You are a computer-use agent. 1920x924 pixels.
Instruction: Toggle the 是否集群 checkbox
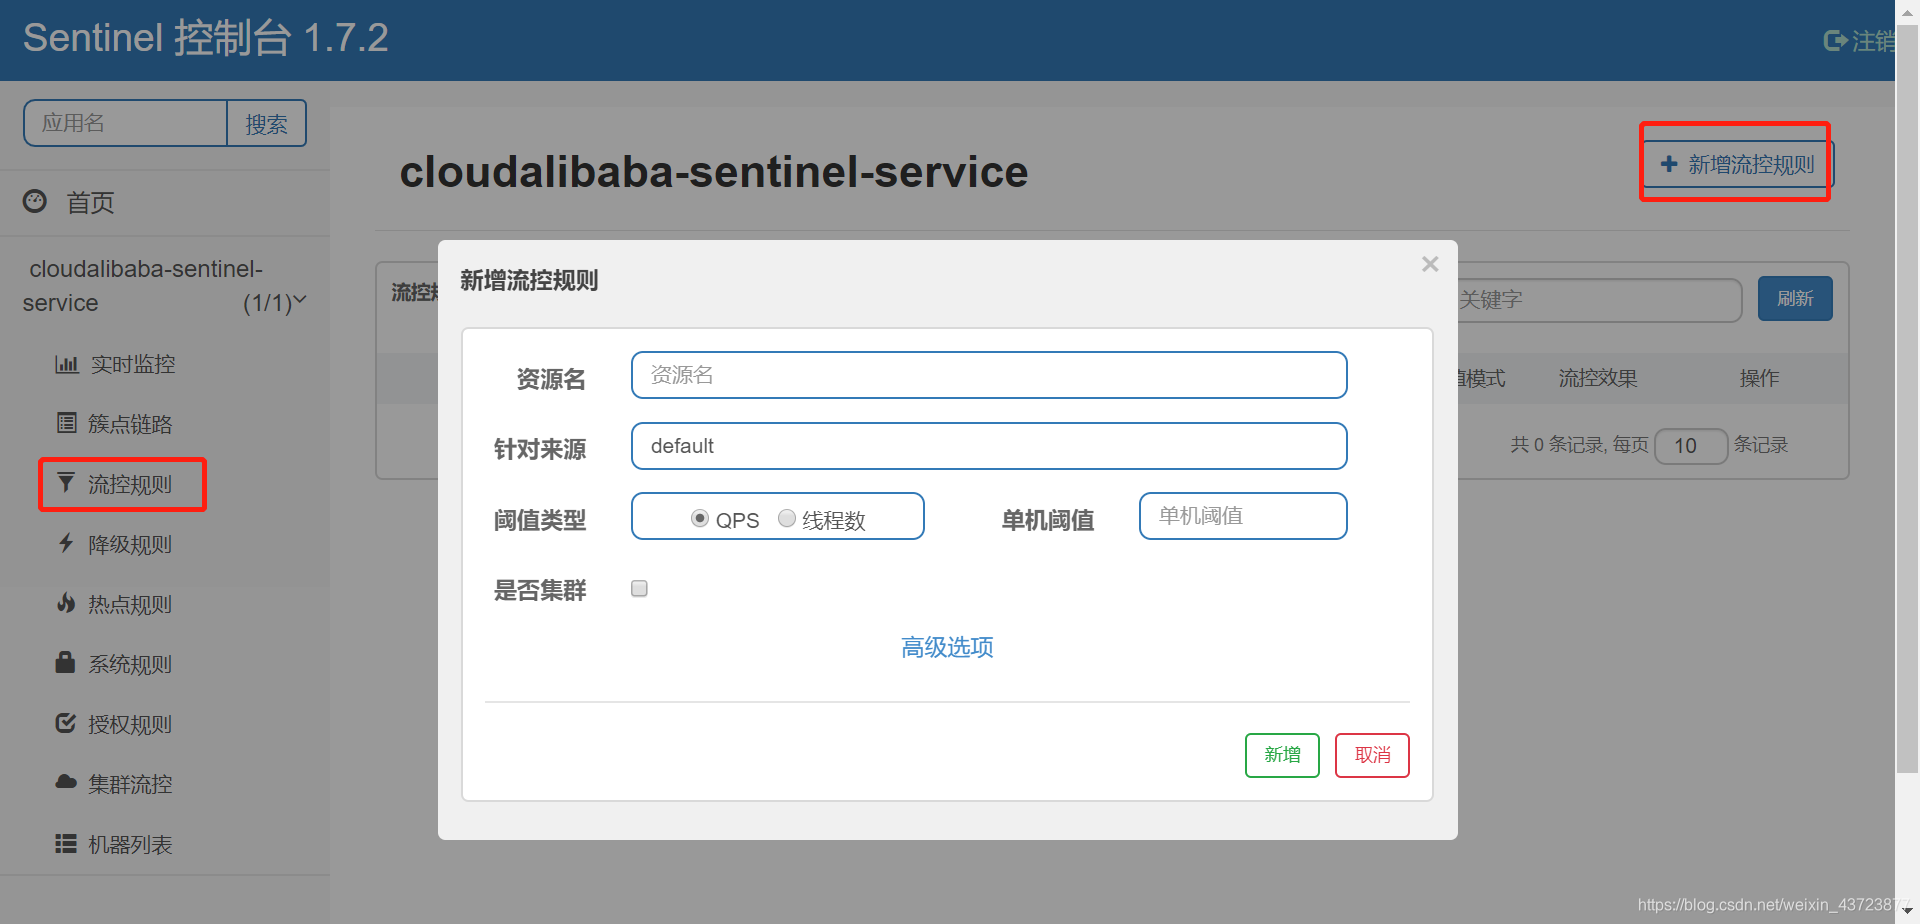point(639,588)
